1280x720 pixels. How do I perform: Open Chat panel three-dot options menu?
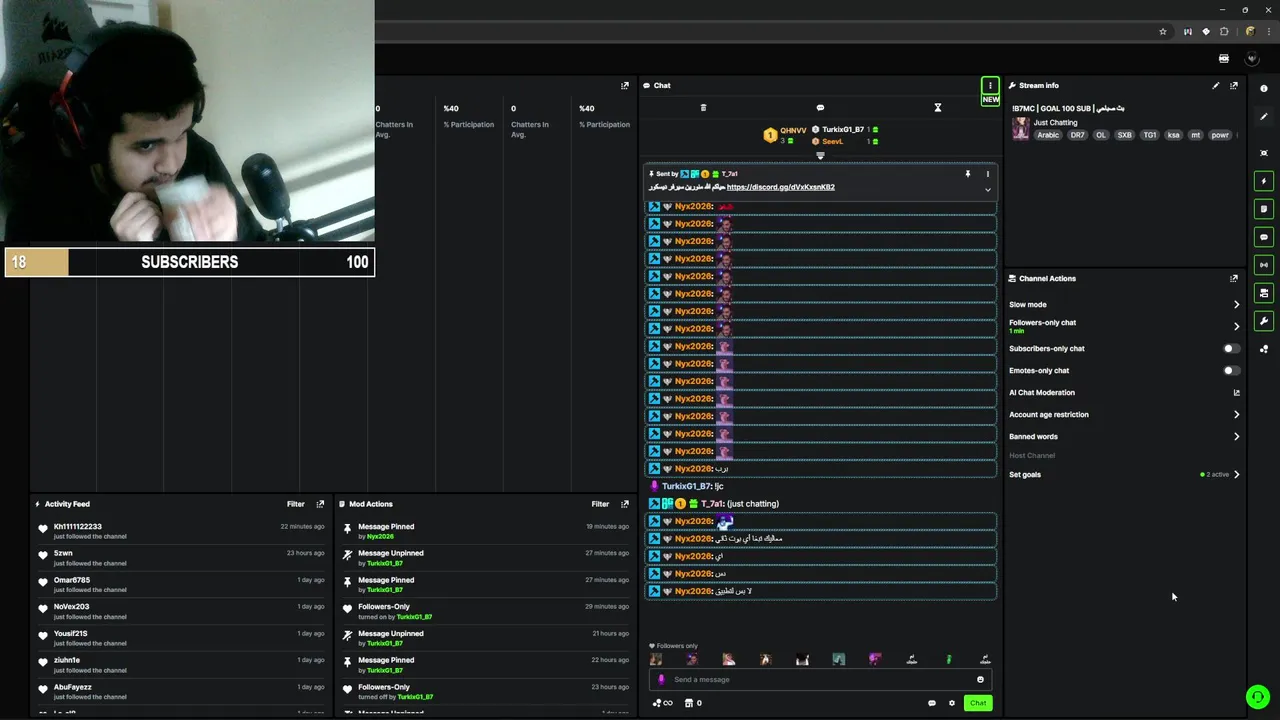point(989,85)
